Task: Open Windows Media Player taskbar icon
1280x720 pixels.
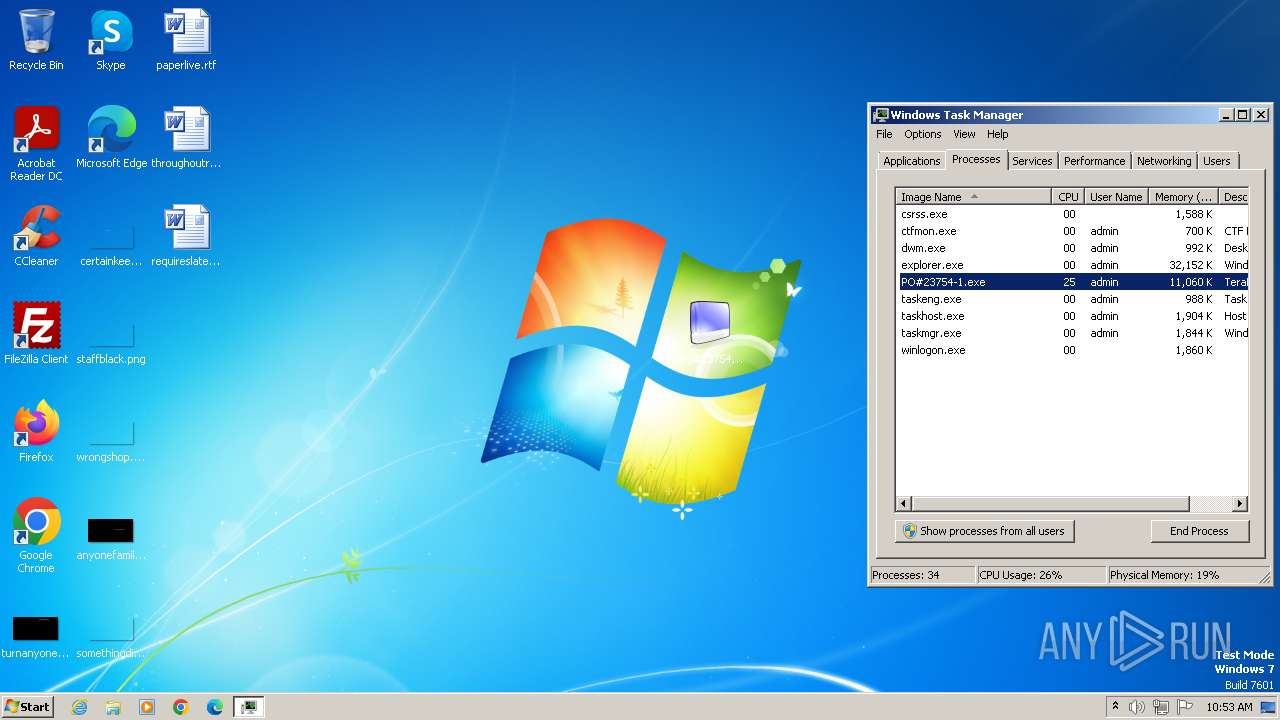Action: point(147,707)
